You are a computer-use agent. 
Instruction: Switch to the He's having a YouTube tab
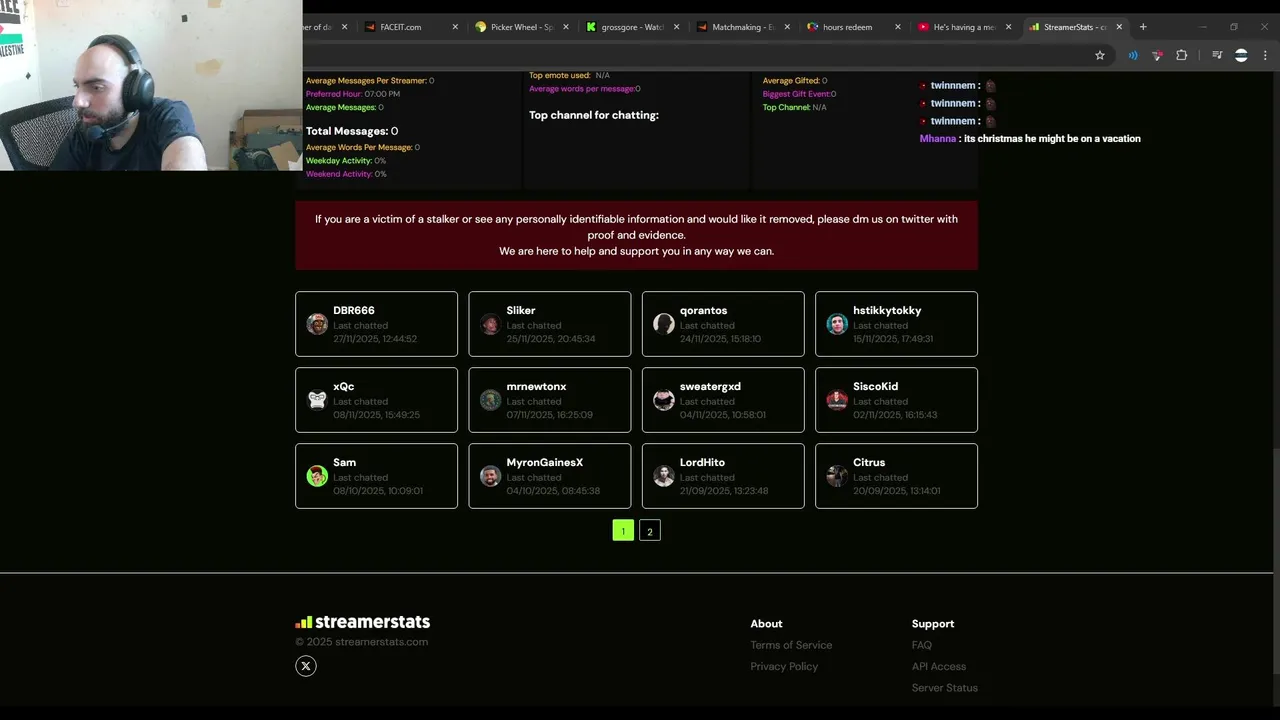(962, 27)
